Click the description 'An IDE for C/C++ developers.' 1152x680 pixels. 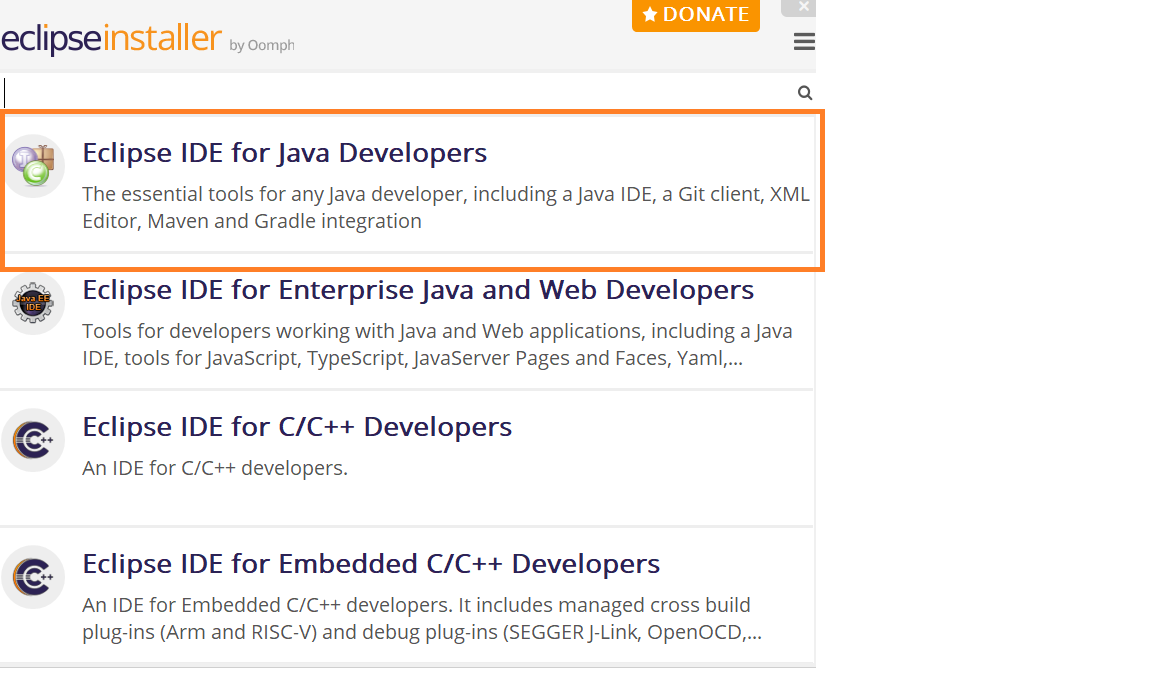(x=215, y=468)
